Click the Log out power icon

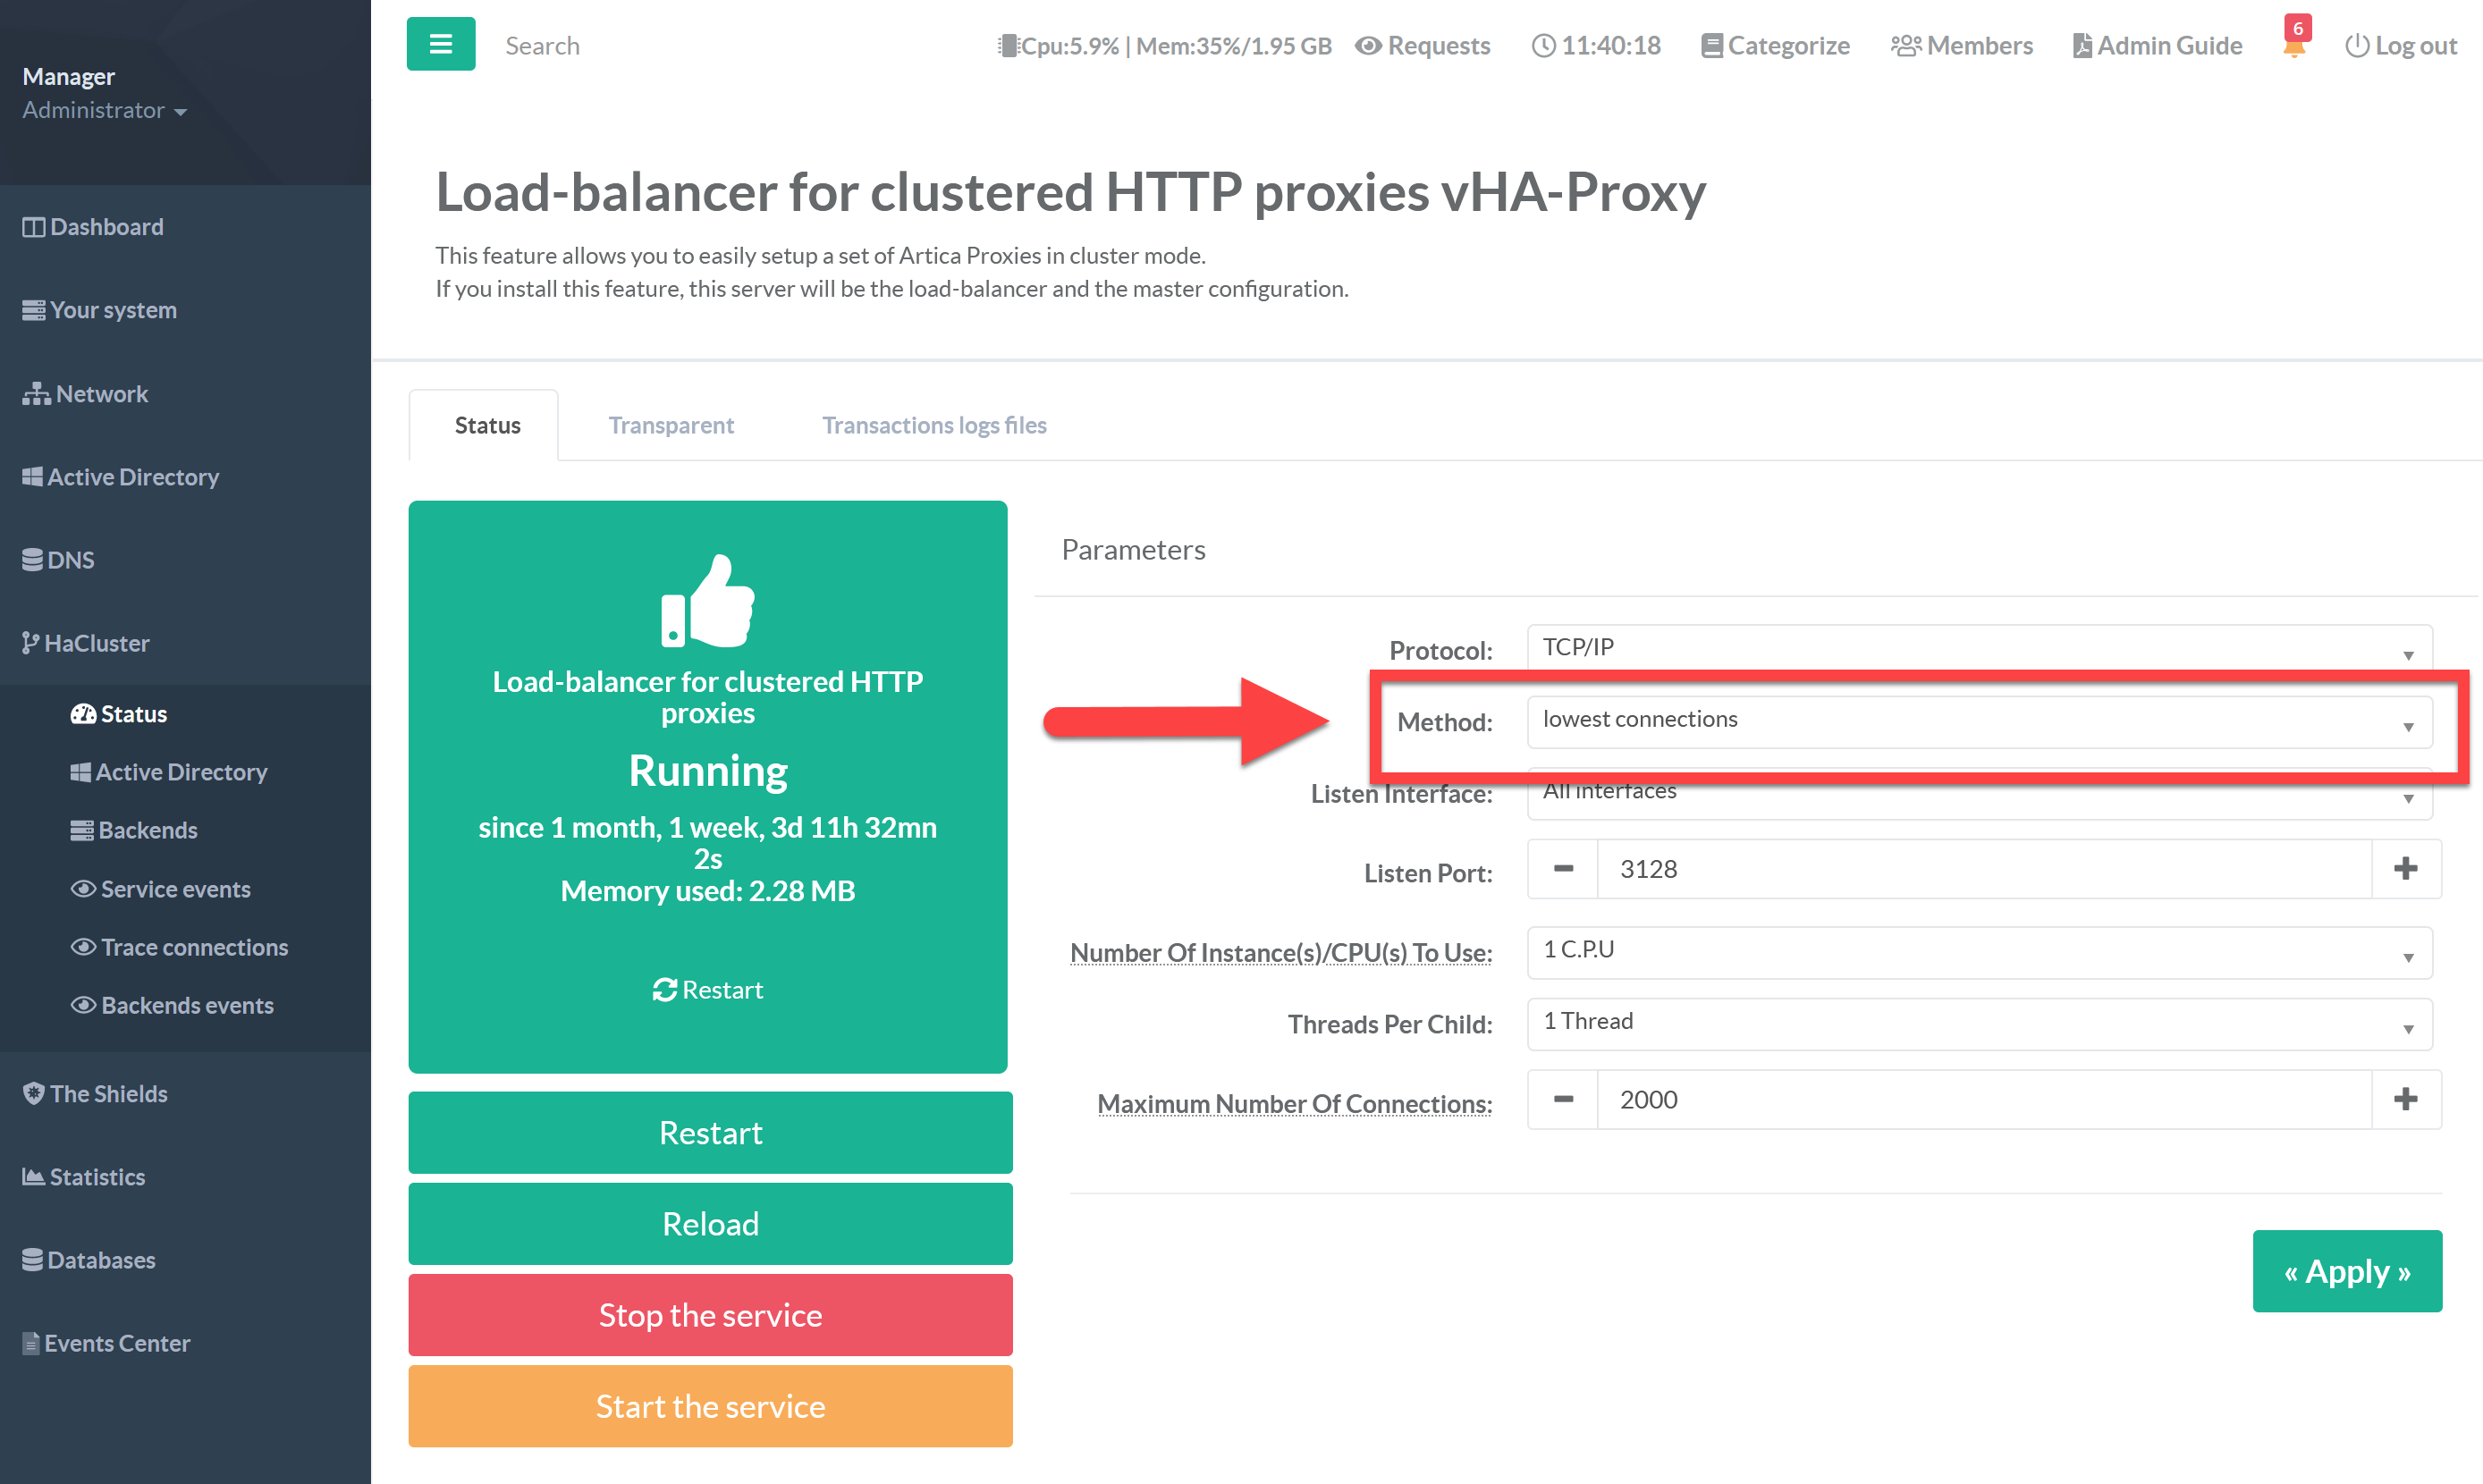click(2357, 46)
